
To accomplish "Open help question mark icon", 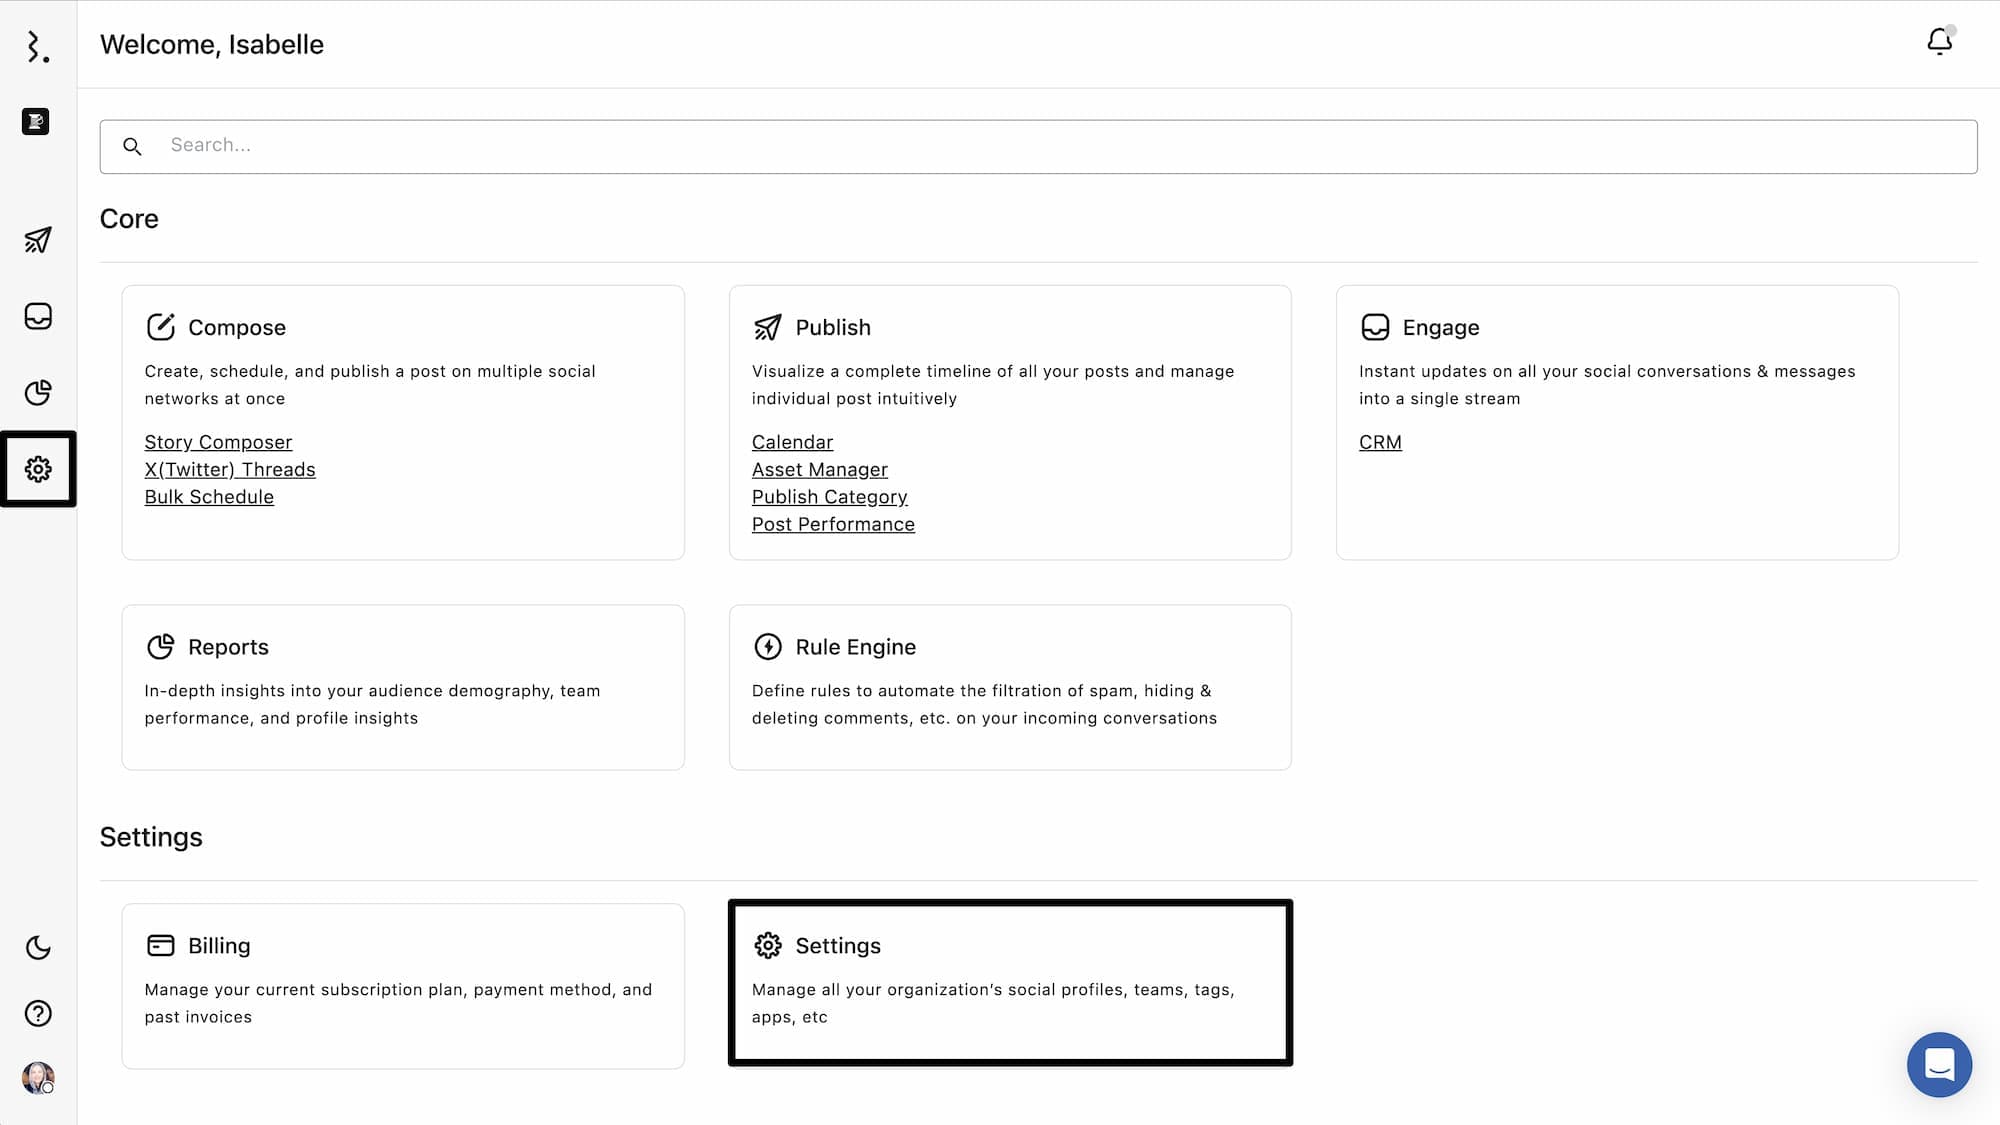I will point(38,1013).
